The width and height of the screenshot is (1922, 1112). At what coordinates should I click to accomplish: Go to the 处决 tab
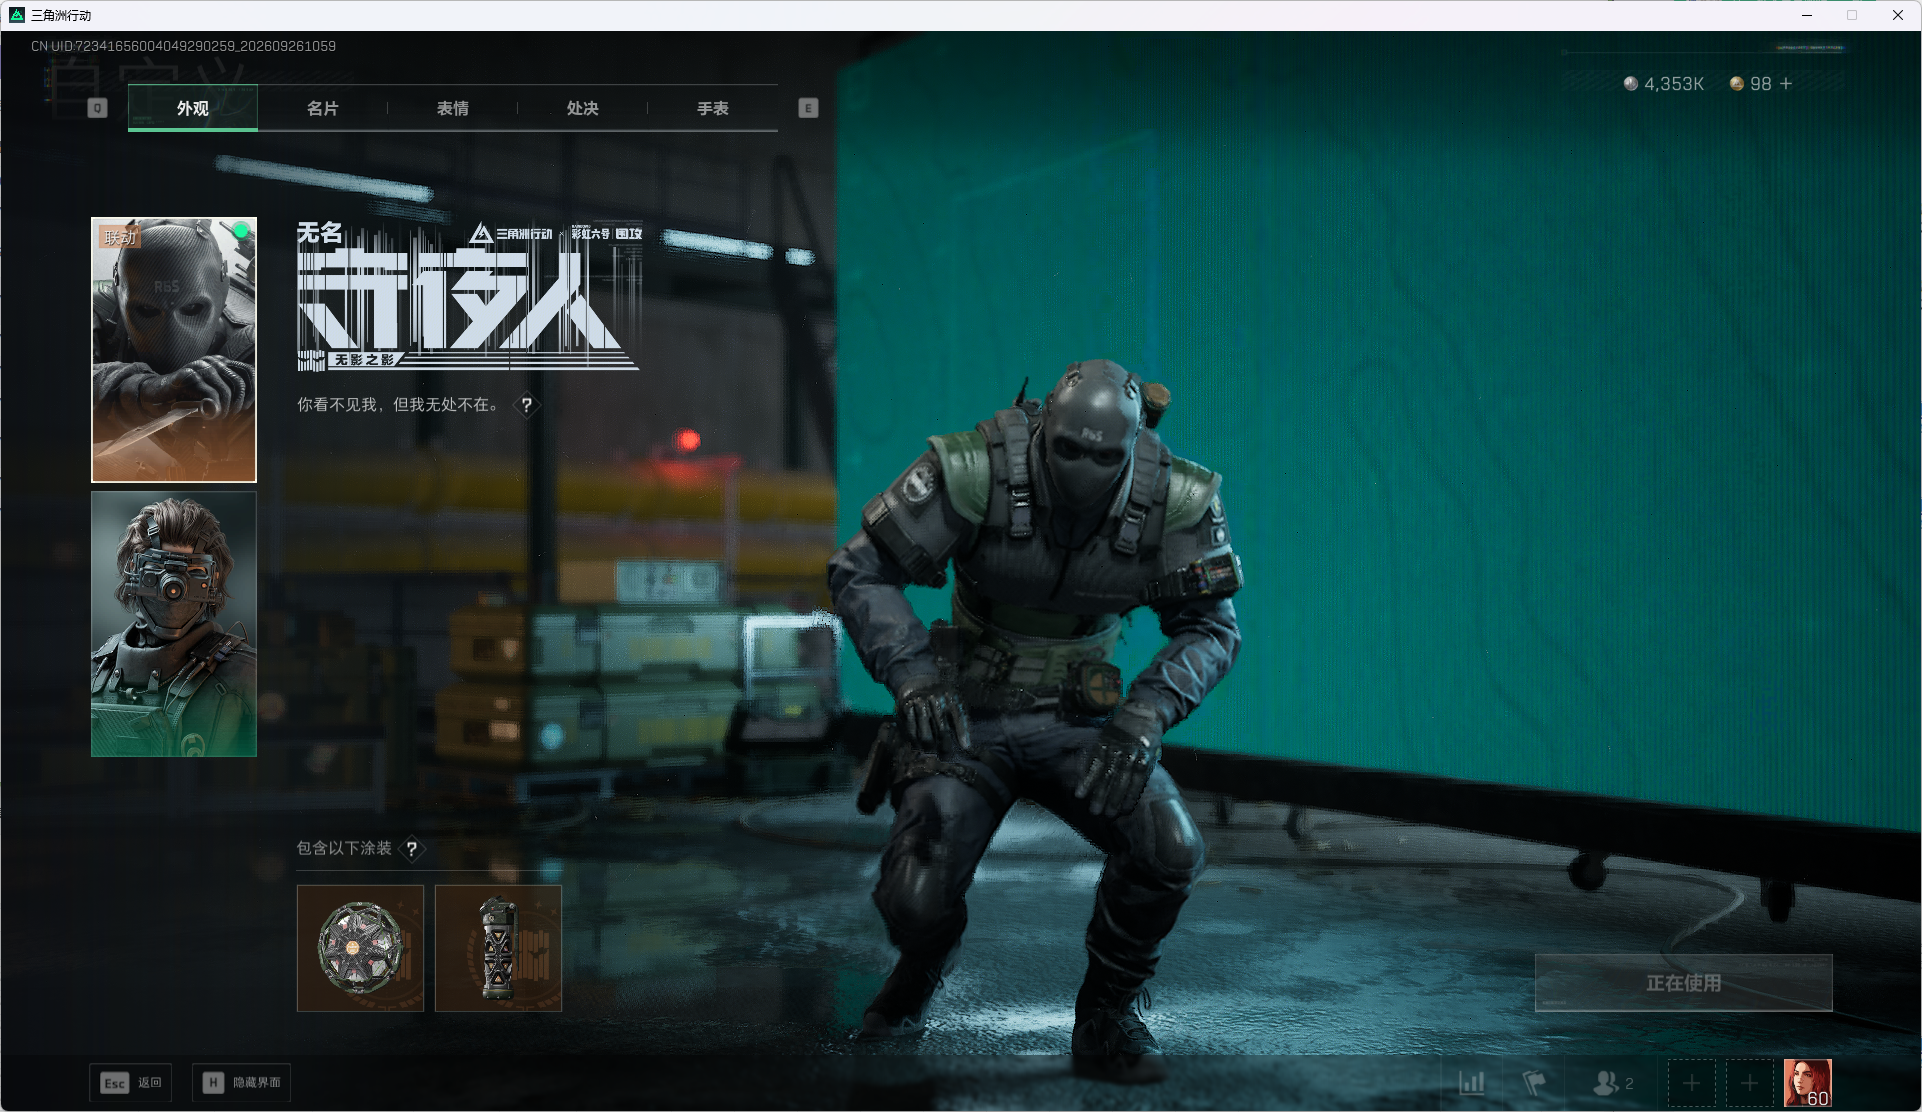pos(583,108)
